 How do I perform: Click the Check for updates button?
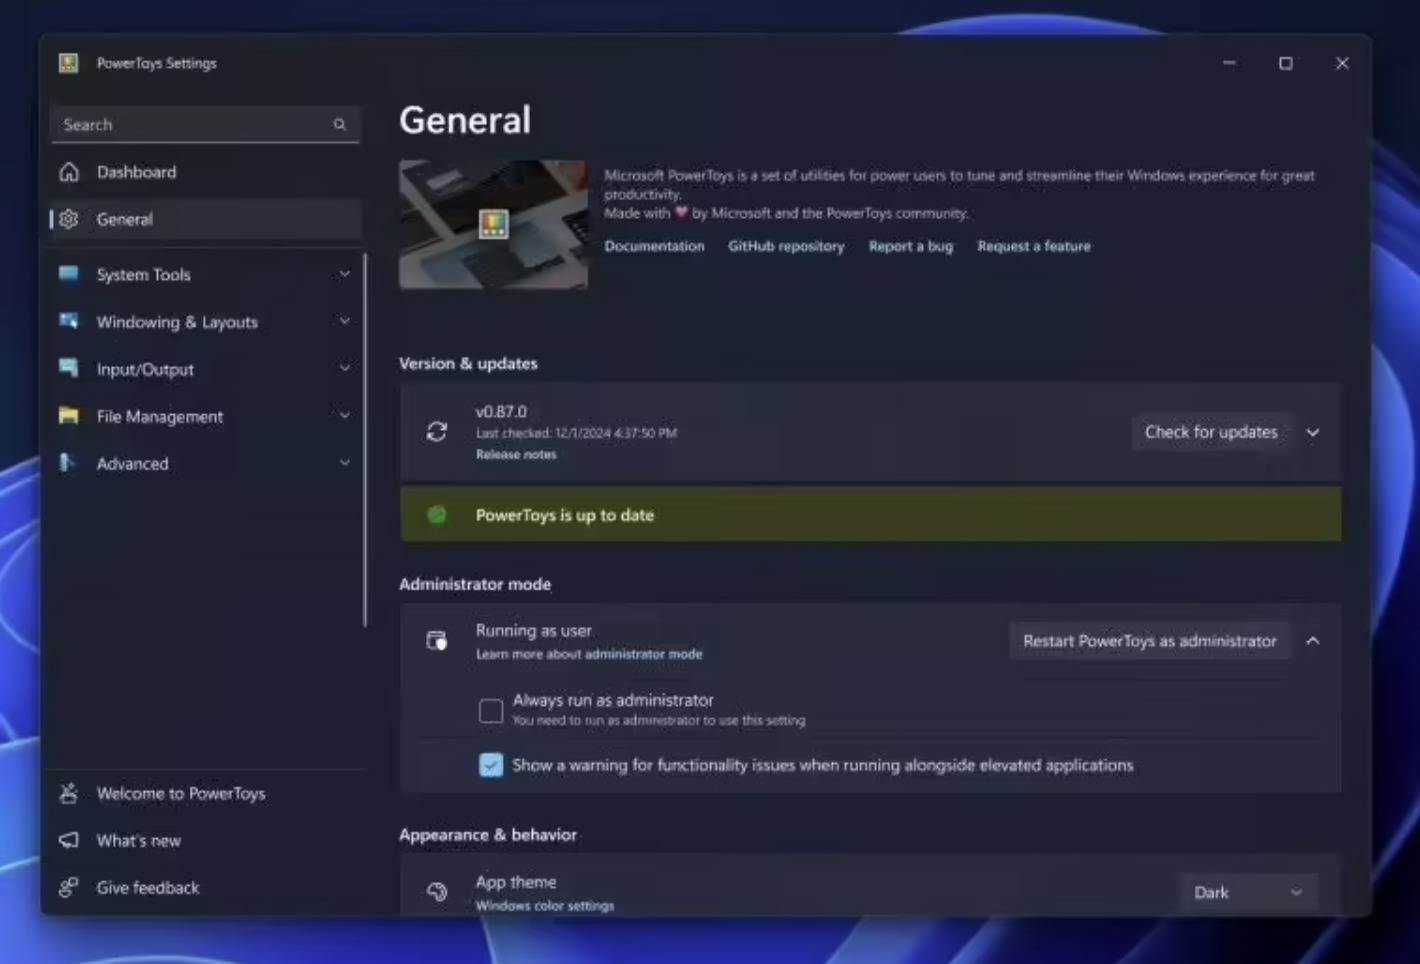[1211, 432]
